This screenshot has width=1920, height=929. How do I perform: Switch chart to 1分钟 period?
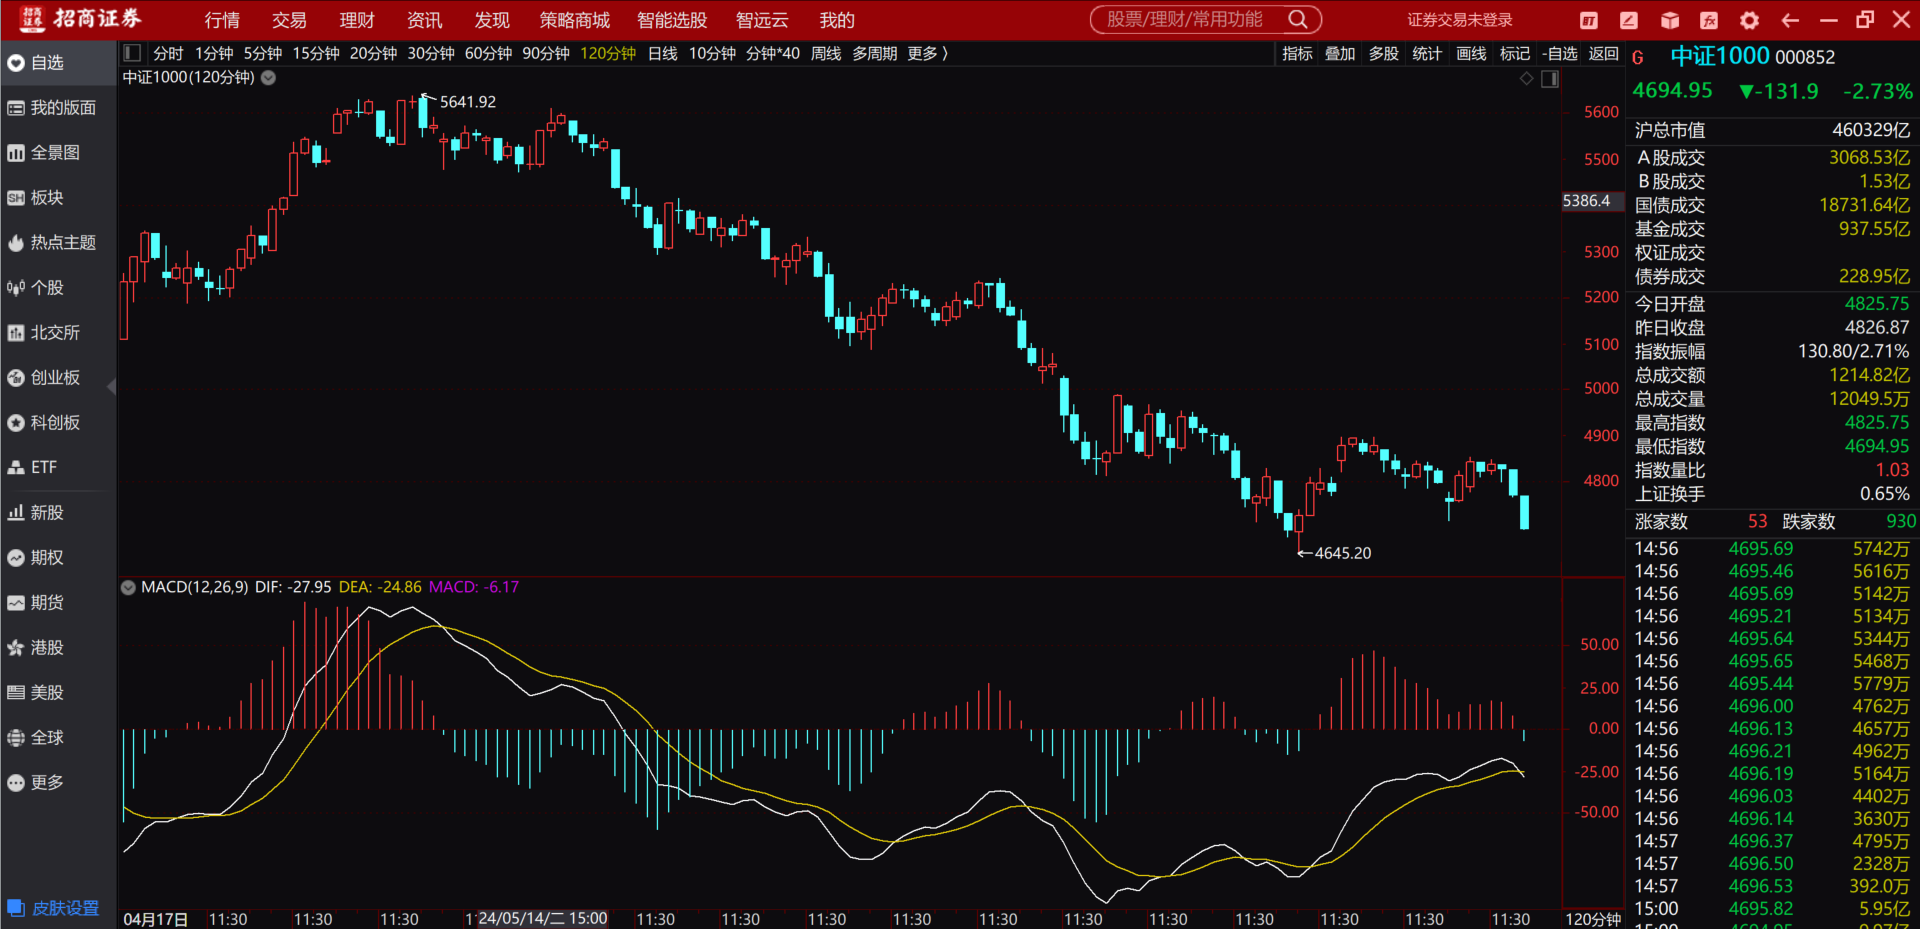[x=214, y=53]
